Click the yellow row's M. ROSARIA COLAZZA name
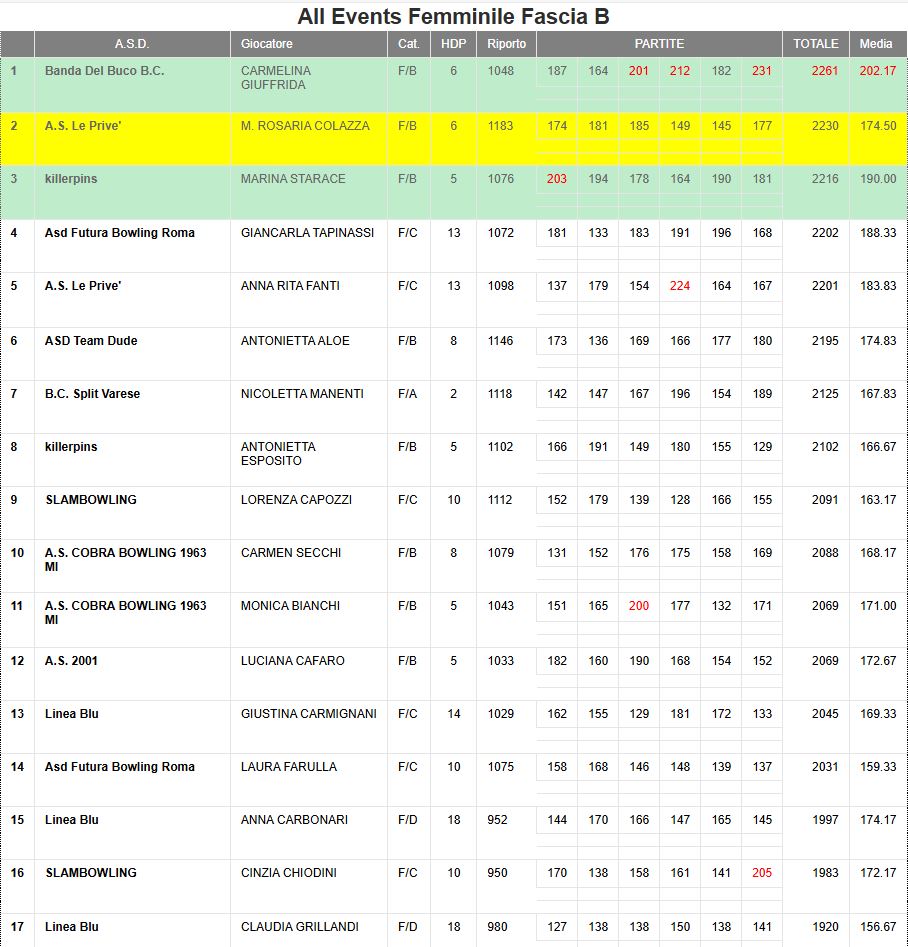The width and height of the screenshot is (908, 947). [305, 126]
